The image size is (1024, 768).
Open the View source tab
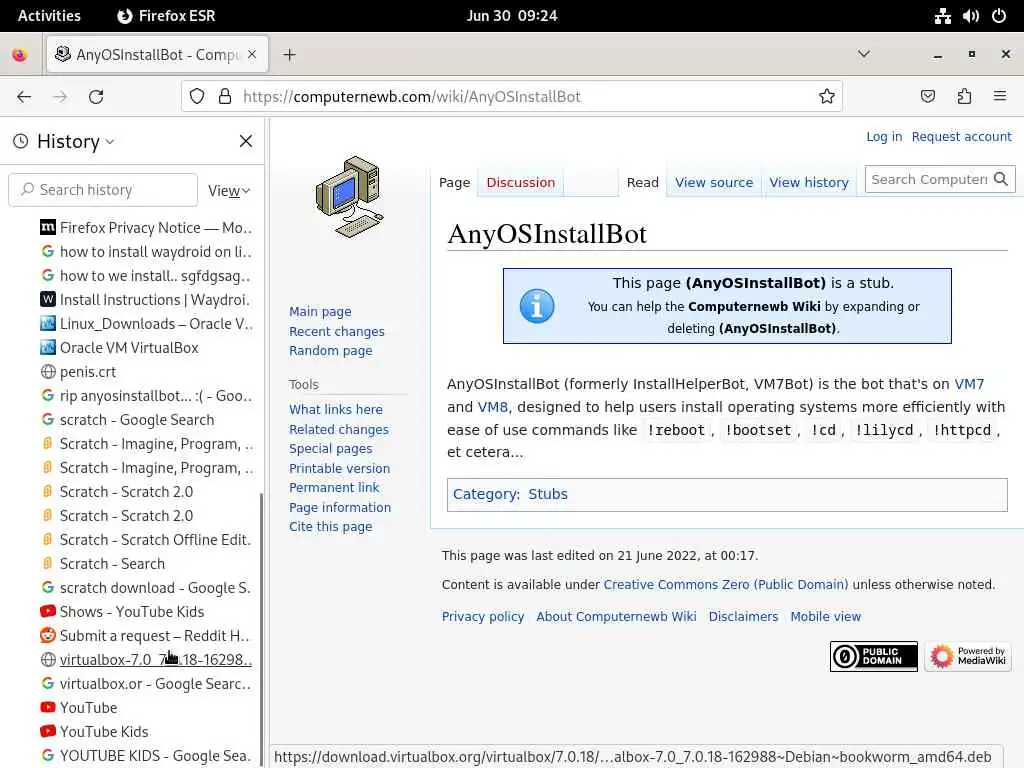pos(714,183)
